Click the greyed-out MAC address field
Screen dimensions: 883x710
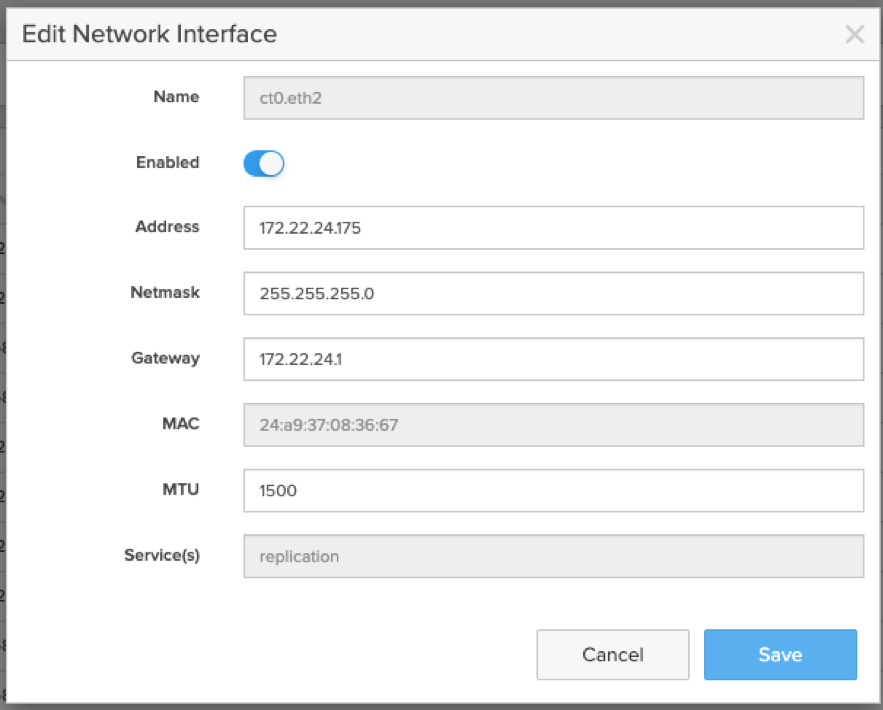(553, 425)
